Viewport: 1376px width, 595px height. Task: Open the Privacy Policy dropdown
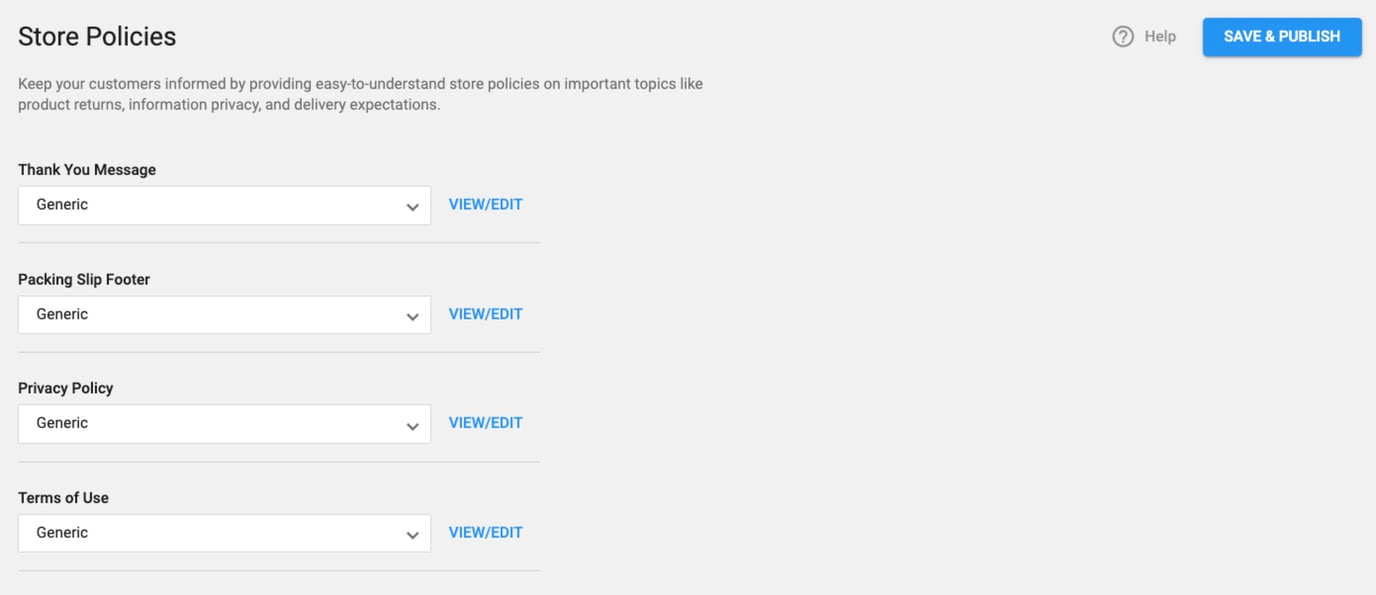pos(224,424)
